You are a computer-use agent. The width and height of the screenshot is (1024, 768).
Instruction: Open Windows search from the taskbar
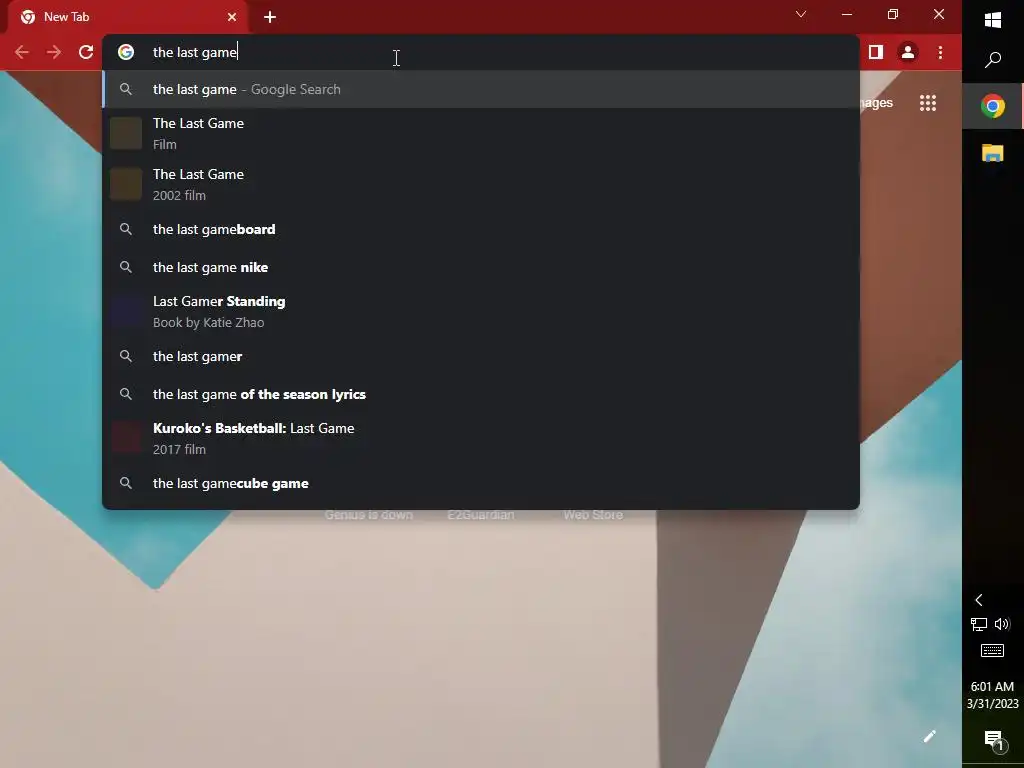point(993,60)
